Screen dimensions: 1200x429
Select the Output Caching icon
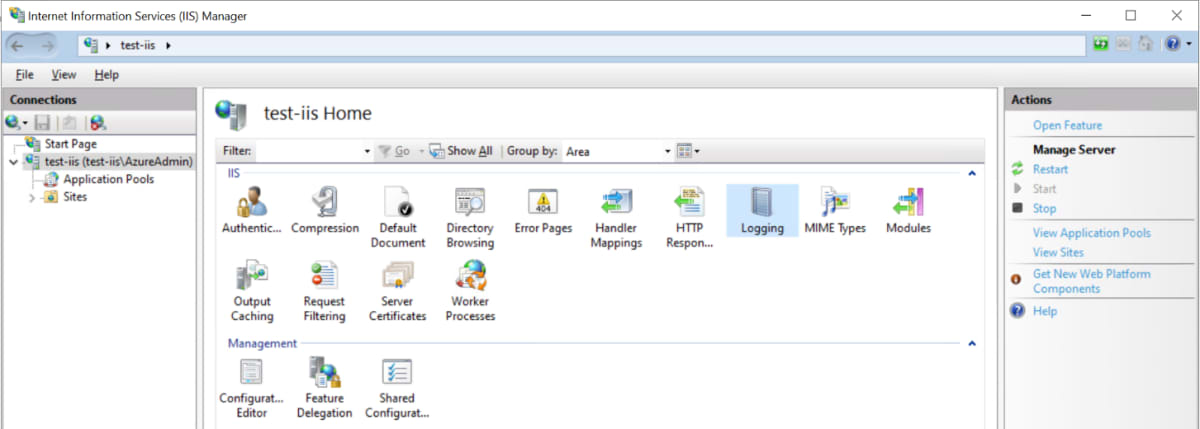252,291
